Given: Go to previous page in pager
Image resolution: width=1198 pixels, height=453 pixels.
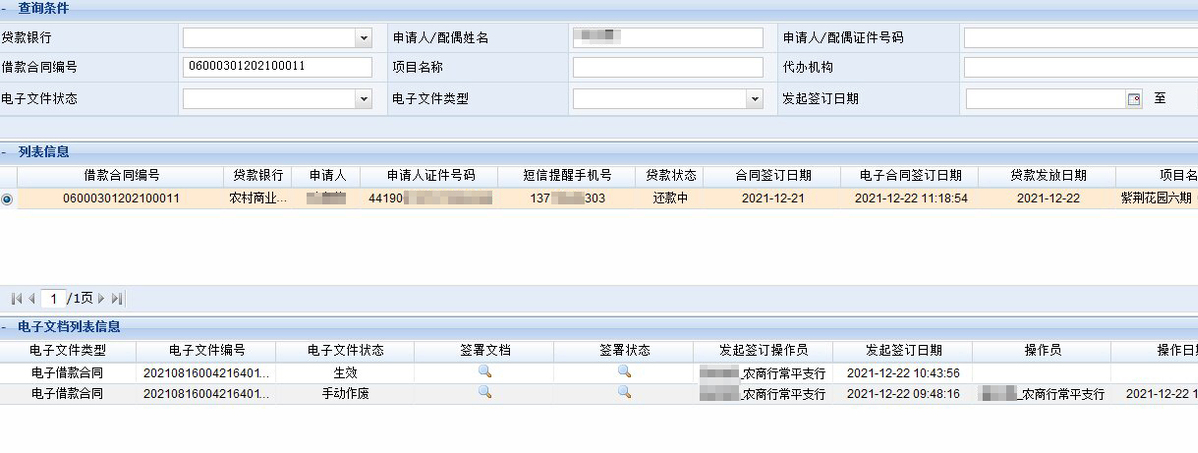Looking at the screenshot, I should point(31,299).
